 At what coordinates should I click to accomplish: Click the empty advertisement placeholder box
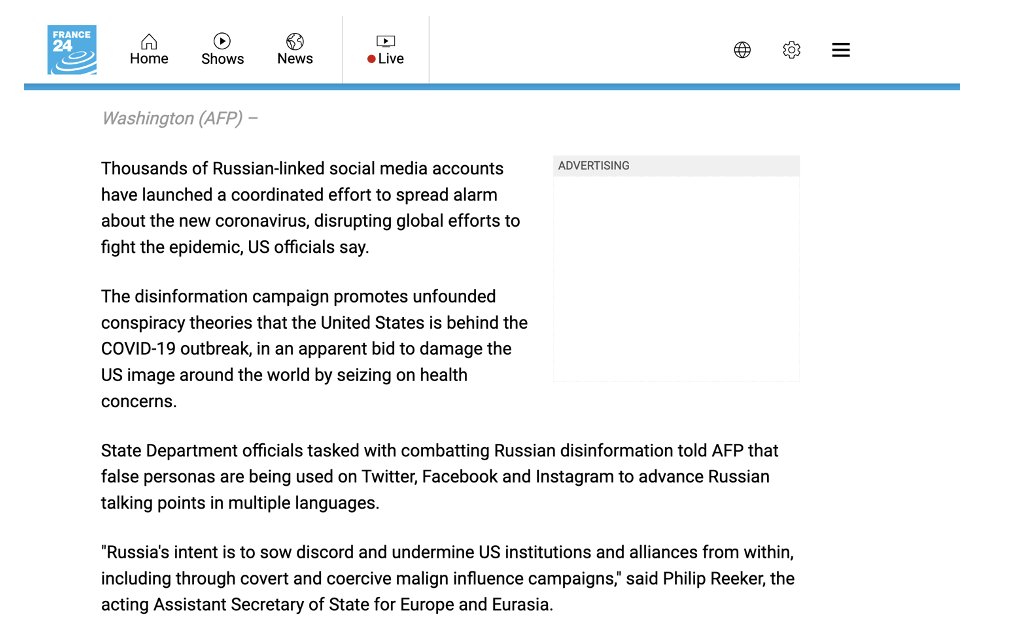676,278
